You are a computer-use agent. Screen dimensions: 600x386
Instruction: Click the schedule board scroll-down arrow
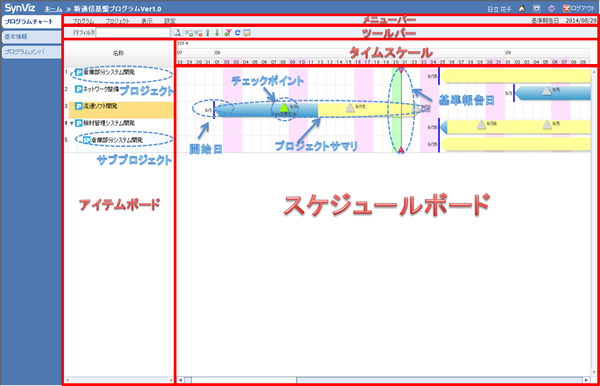593,372
